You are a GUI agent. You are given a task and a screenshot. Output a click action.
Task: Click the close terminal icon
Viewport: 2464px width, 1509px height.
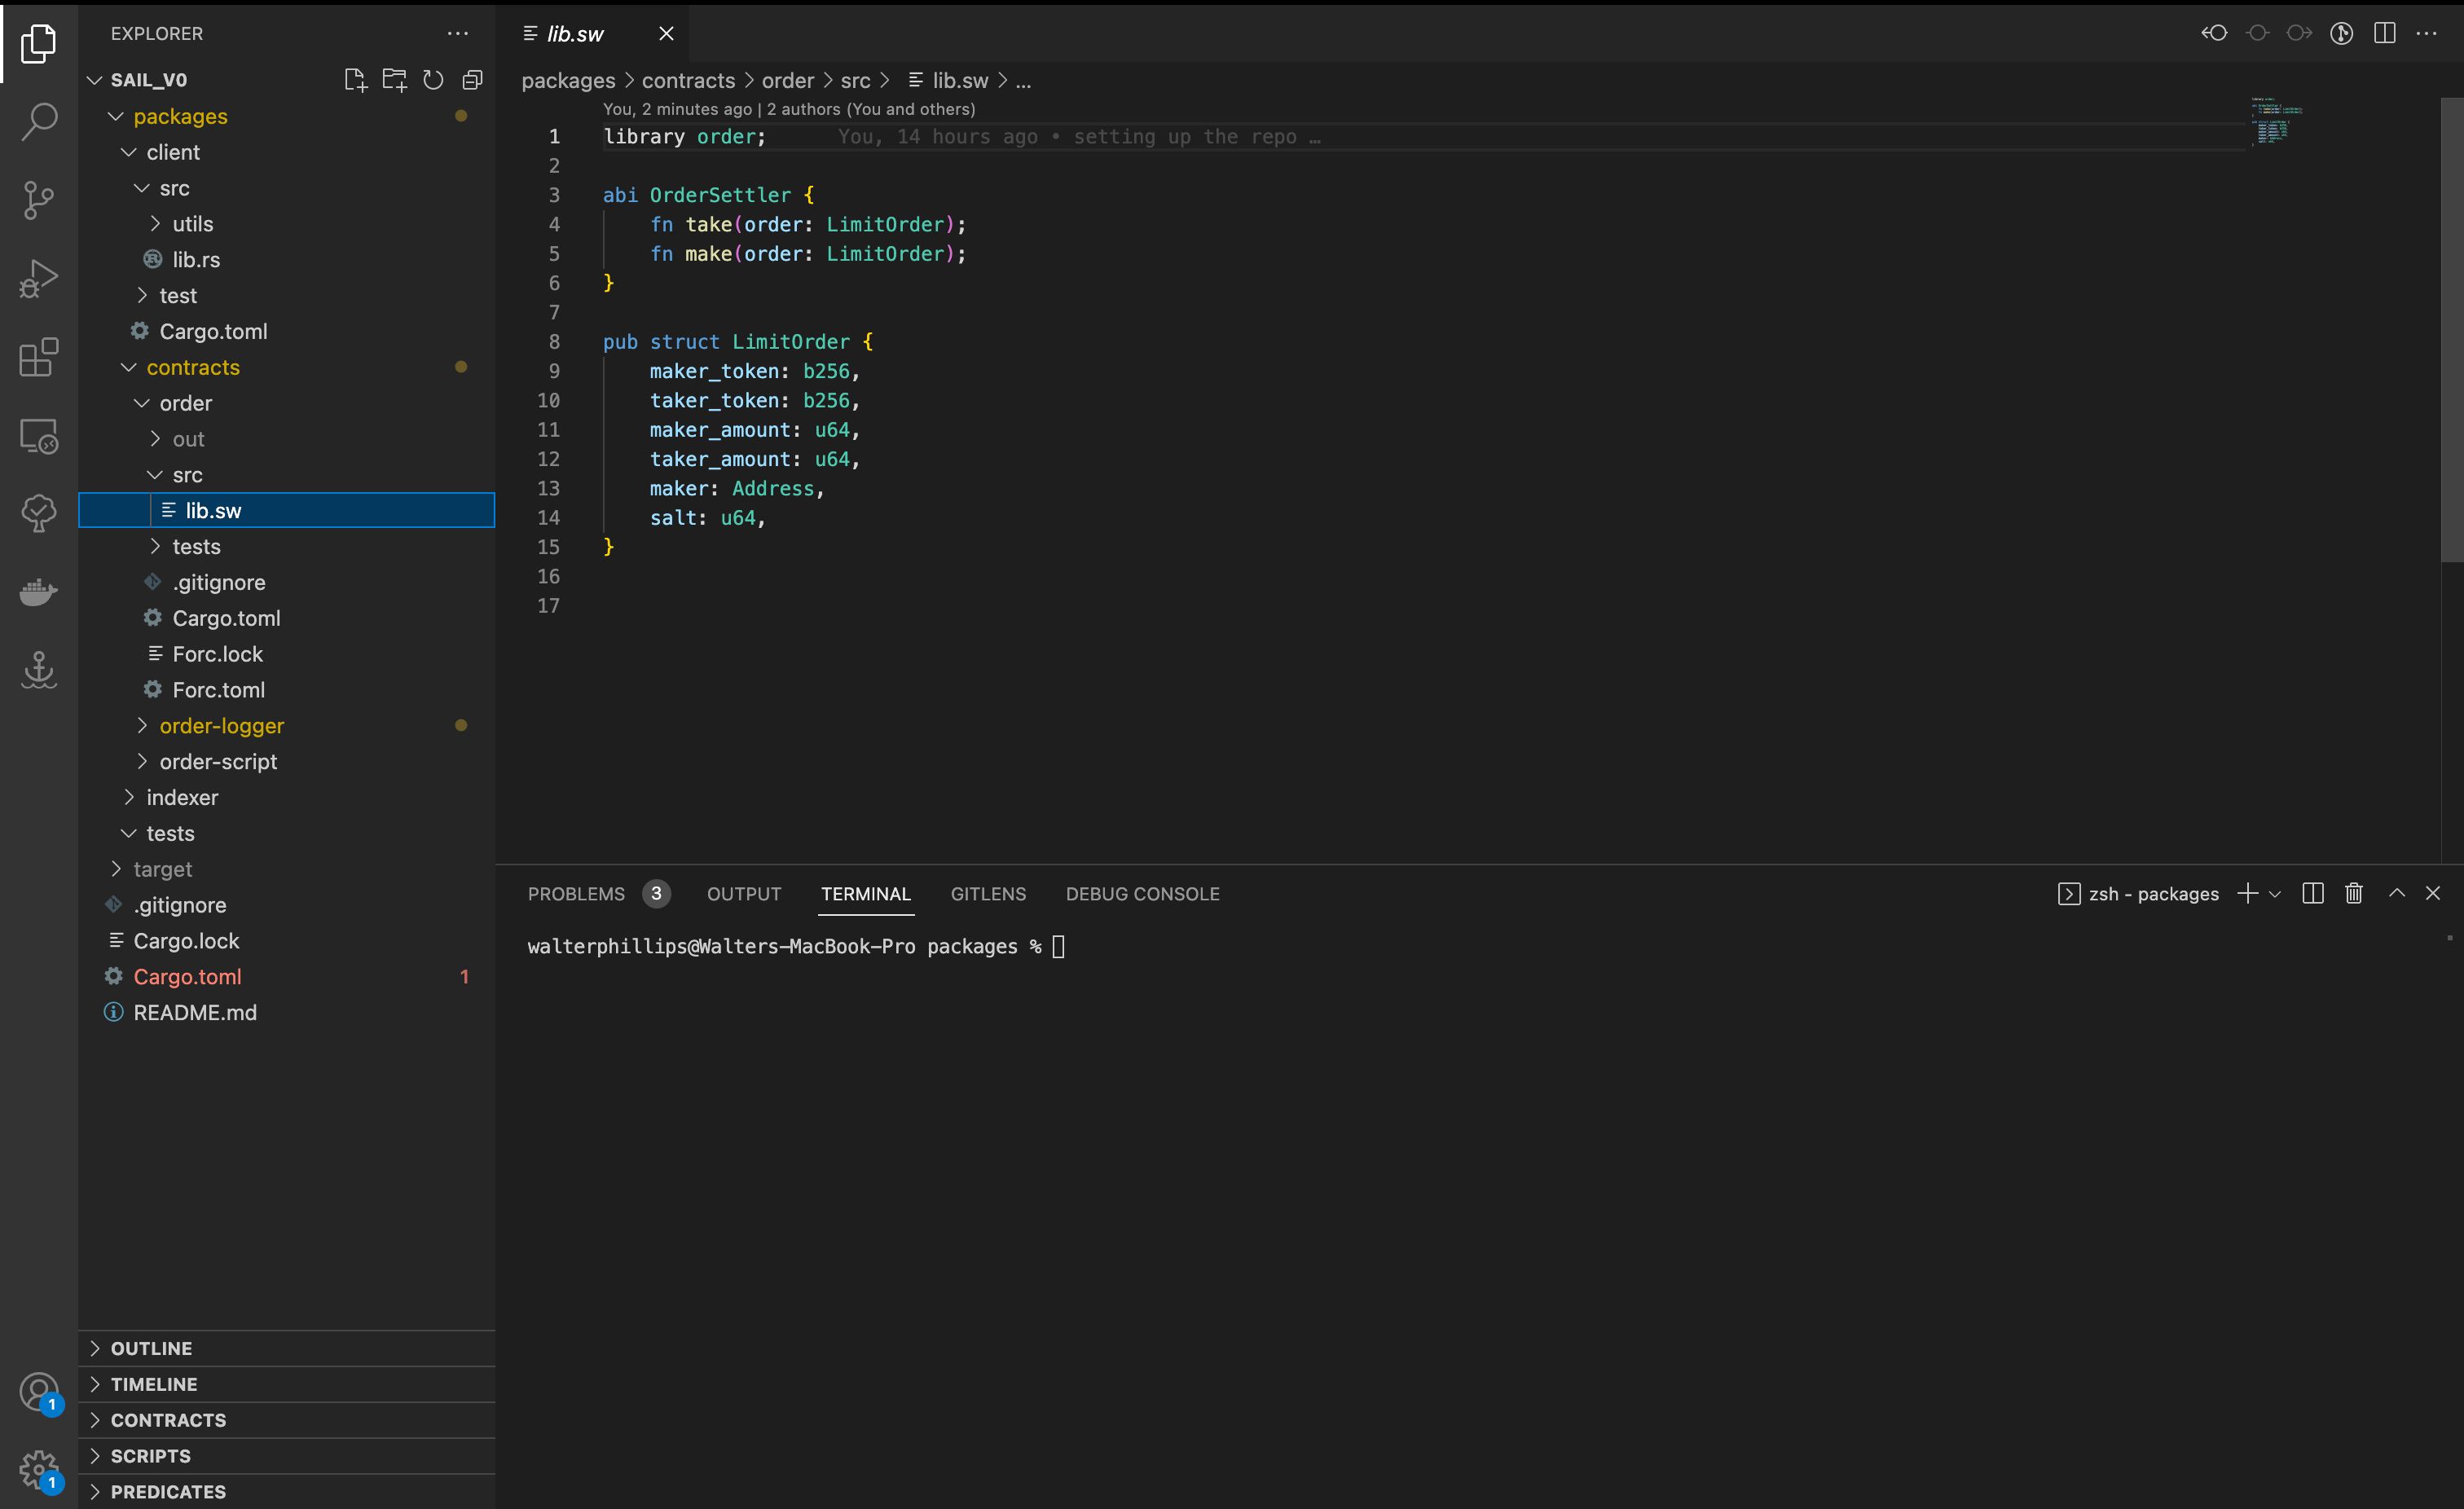(2432, 893)
